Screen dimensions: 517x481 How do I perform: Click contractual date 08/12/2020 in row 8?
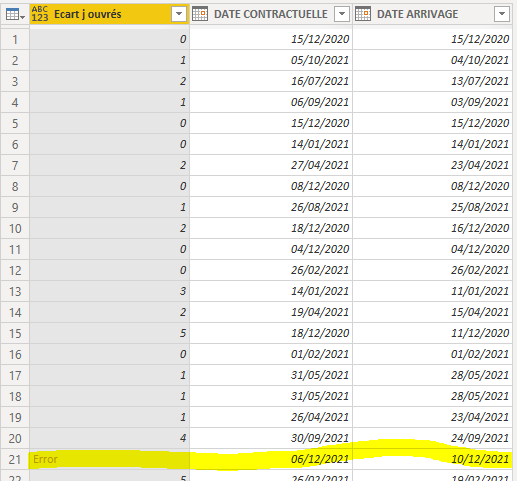tap(271, 186)
